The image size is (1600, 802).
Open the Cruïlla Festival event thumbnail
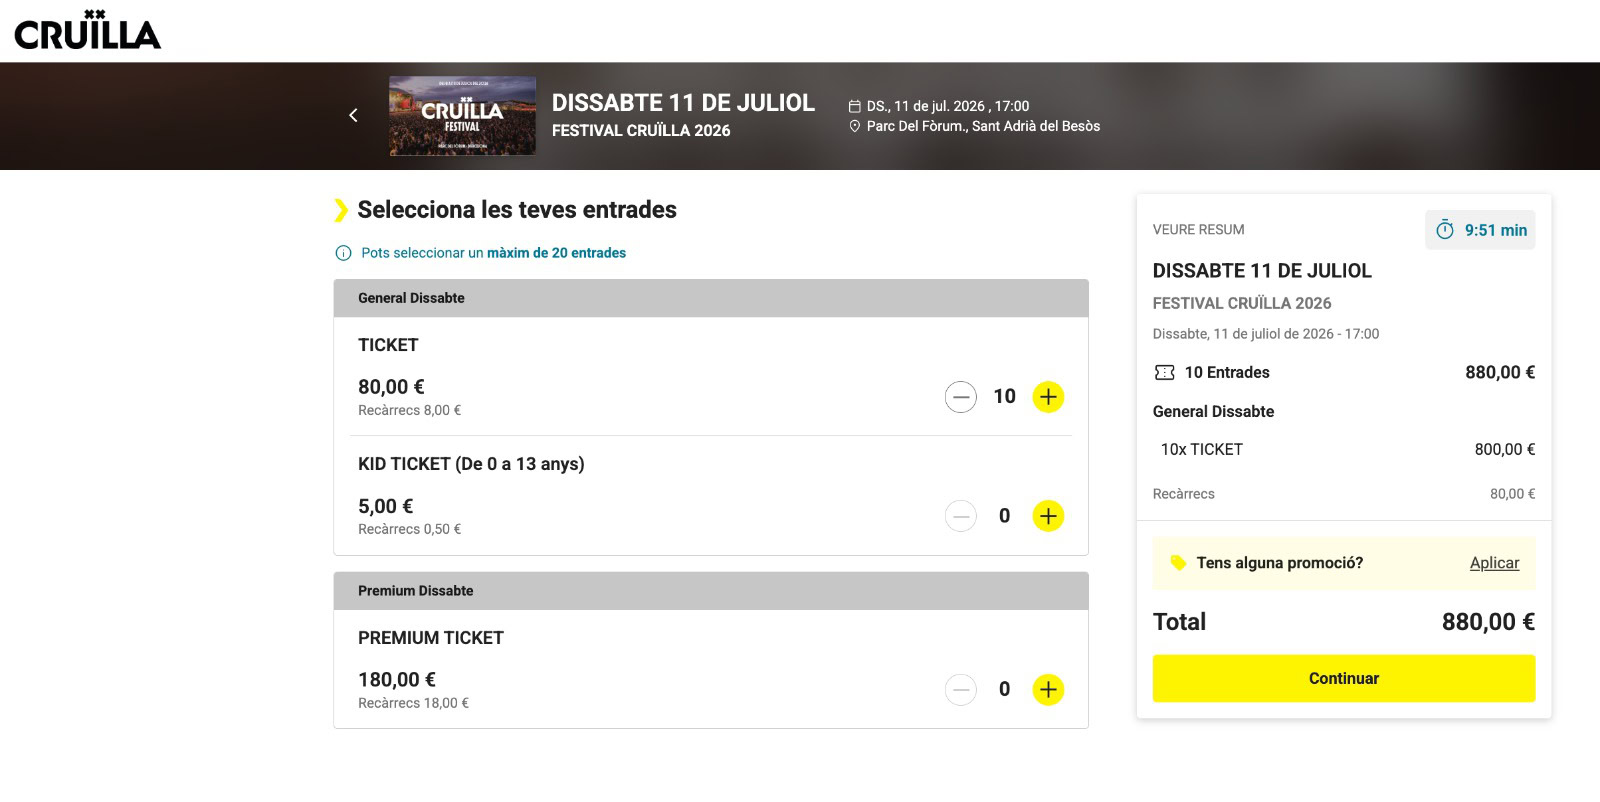tap(462, 116)
